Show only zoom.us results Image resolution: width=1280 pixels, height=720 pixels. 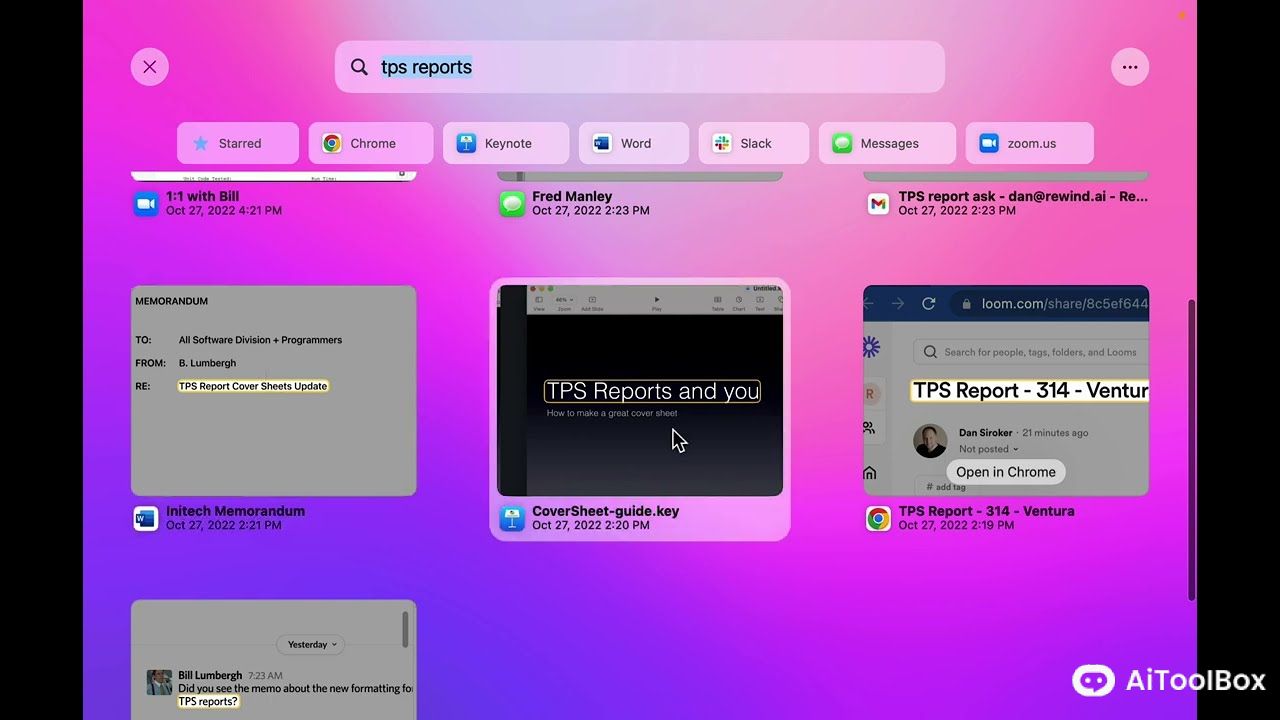coord(1029,143)
